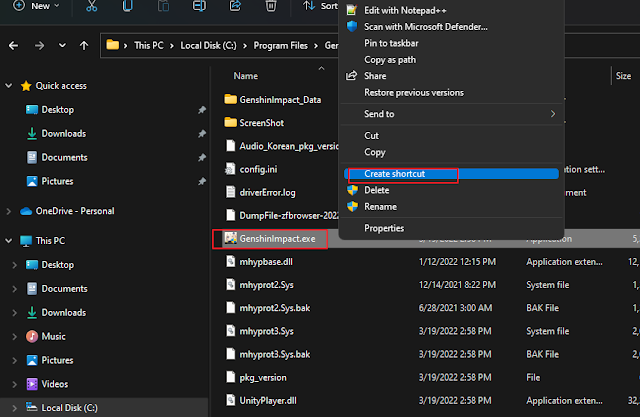640x417 pixels.
Task: Select This PC in navigation pane
Action: coord(43,241)
